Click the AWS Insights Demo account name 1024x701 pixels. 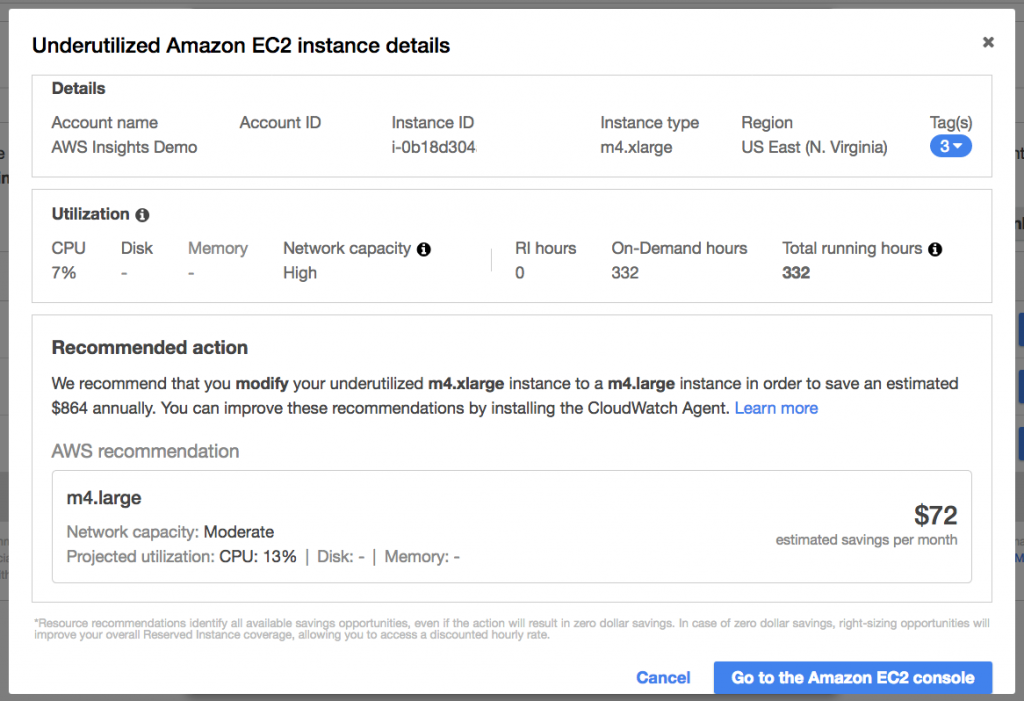click(124, 148)
